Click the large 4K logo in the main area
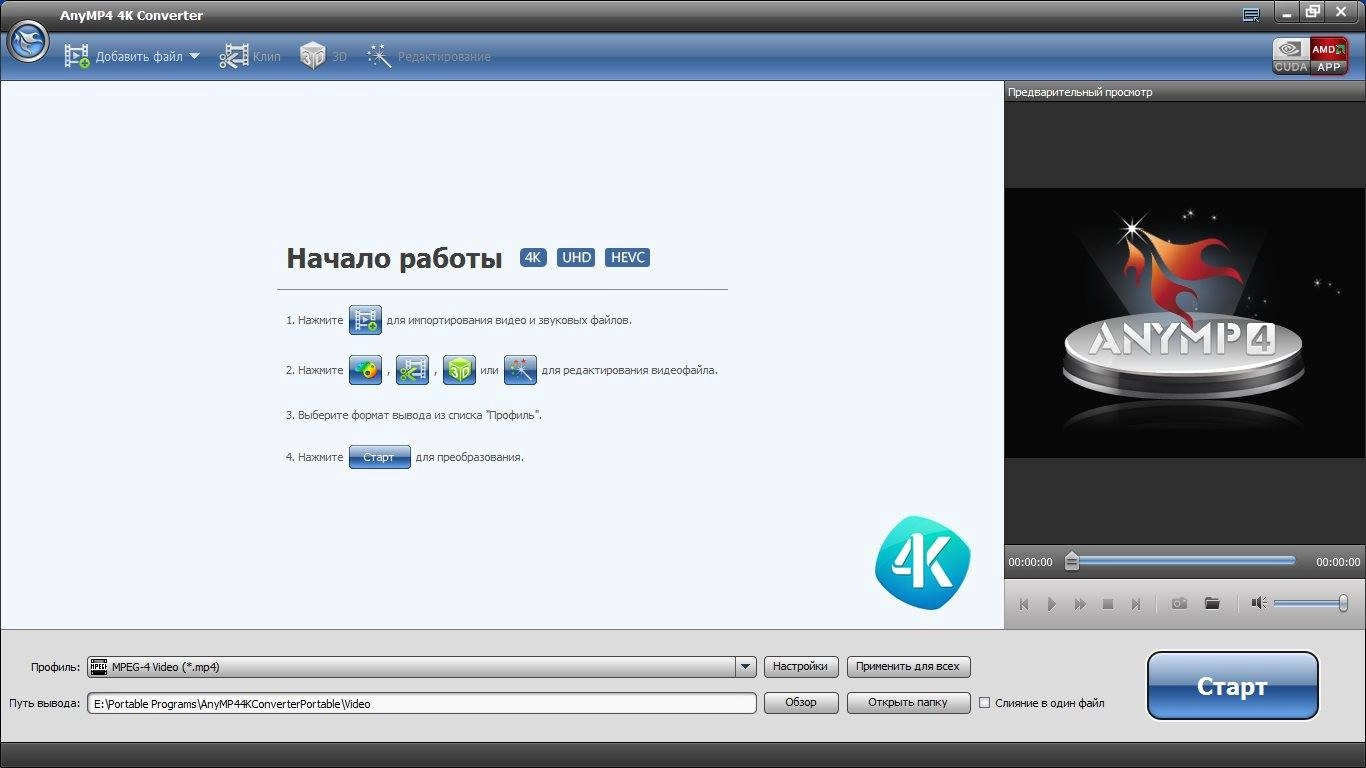The image size is (1366, 768). [x=922, y=563]
